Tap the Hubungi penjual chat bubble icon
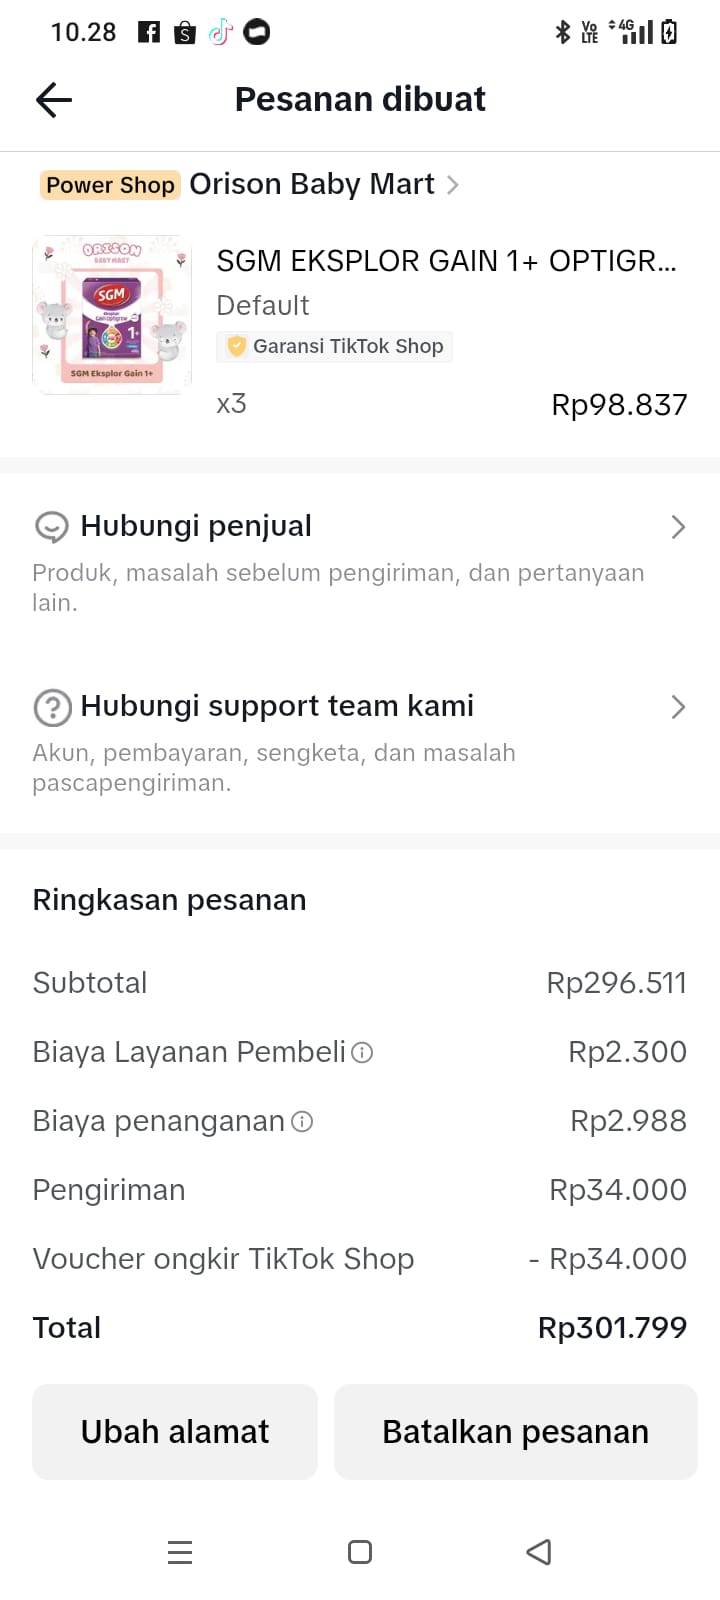This screenshot has height=1600, width=720. (51, 527)
